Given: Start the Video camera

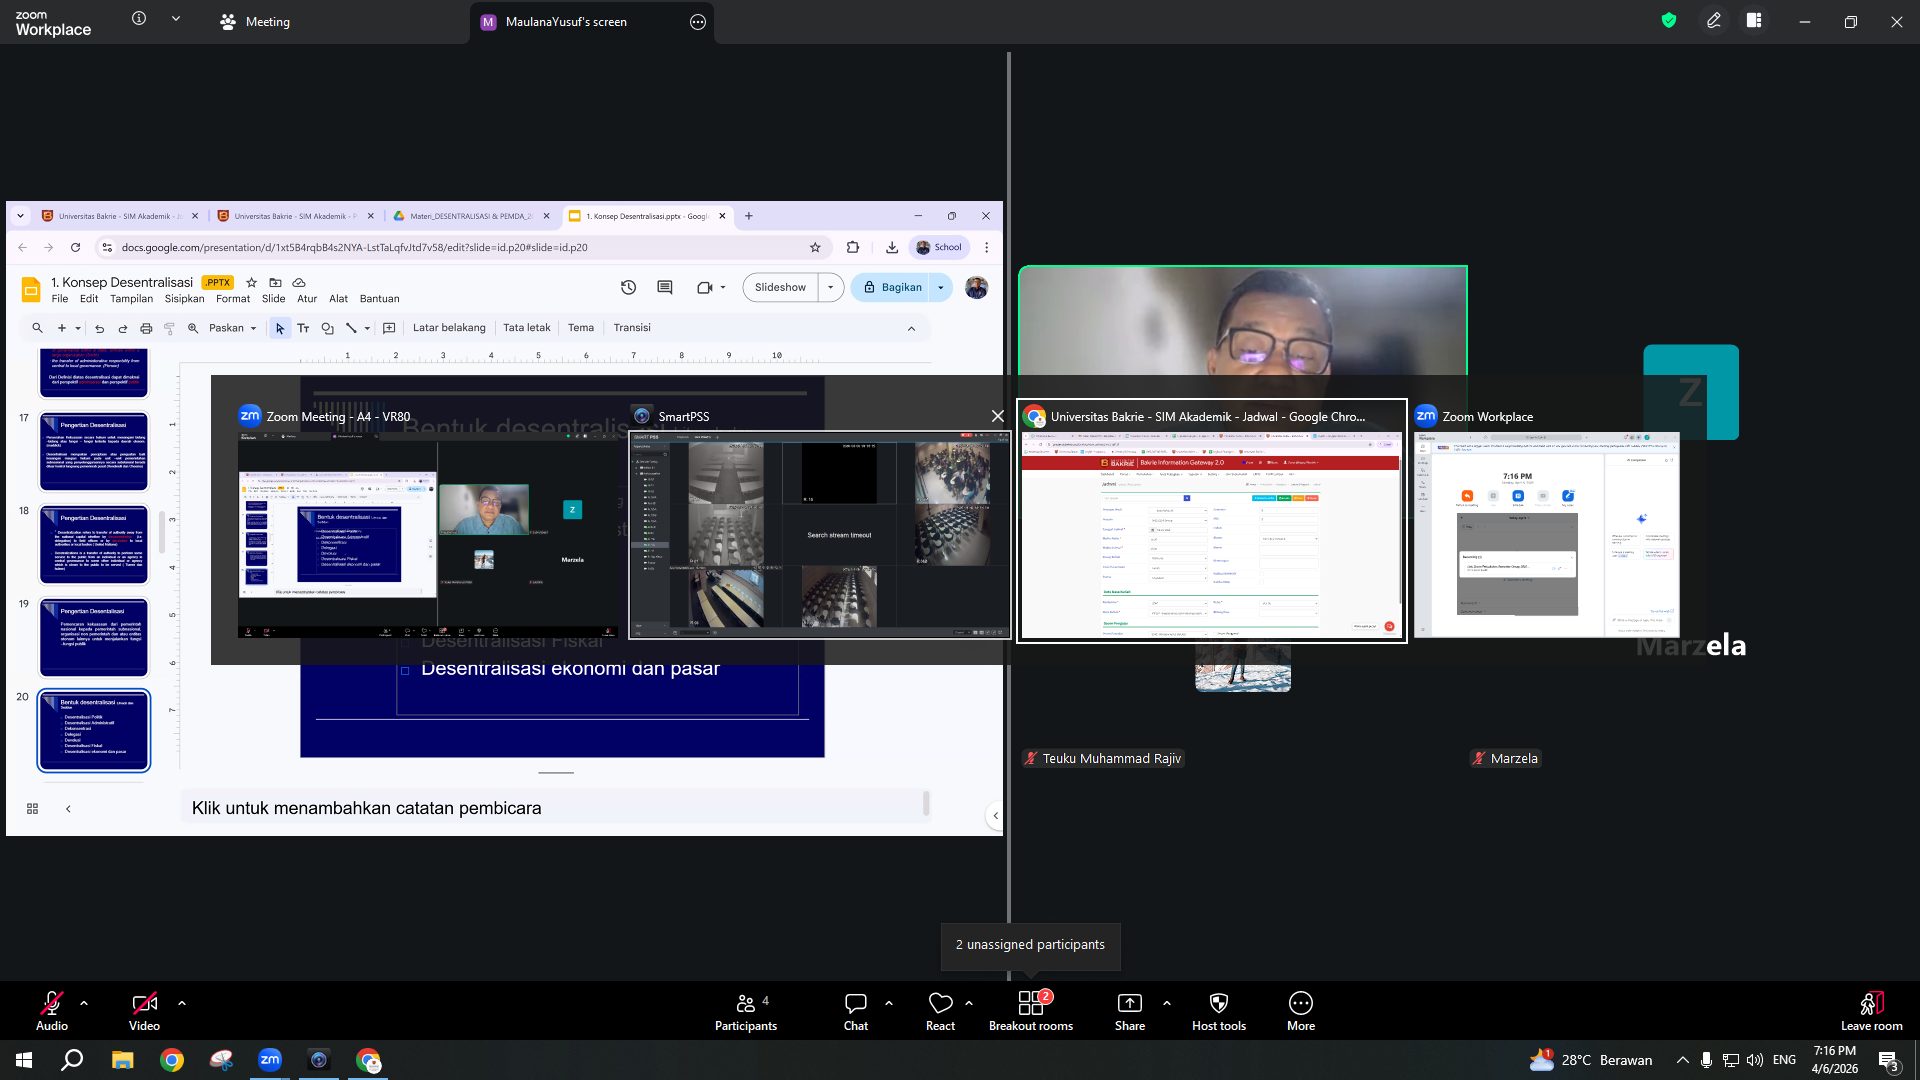Looking at the screenshot, I should pos(144,1010).
